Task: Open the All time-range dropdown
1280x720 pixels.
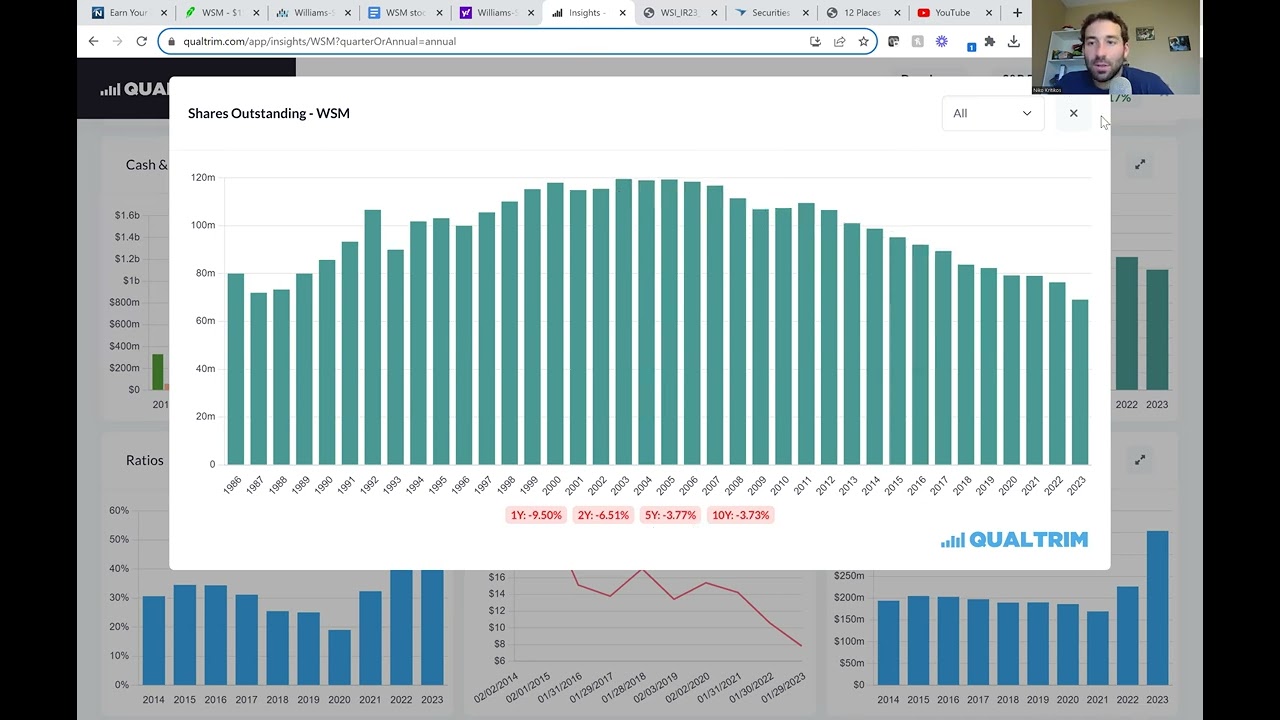Action: [x=992, y=113]
